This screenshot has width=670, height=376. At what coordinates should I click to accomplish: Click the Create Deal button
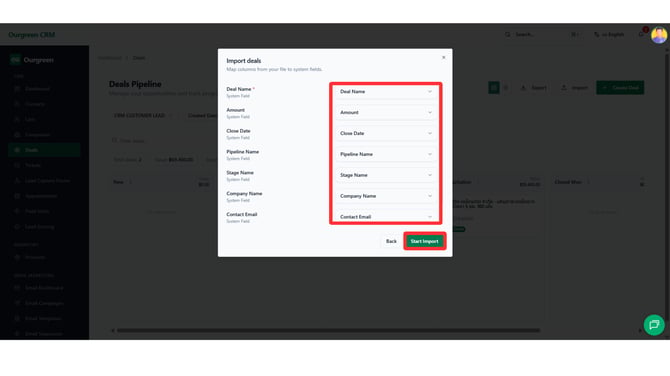pos(620,88)
